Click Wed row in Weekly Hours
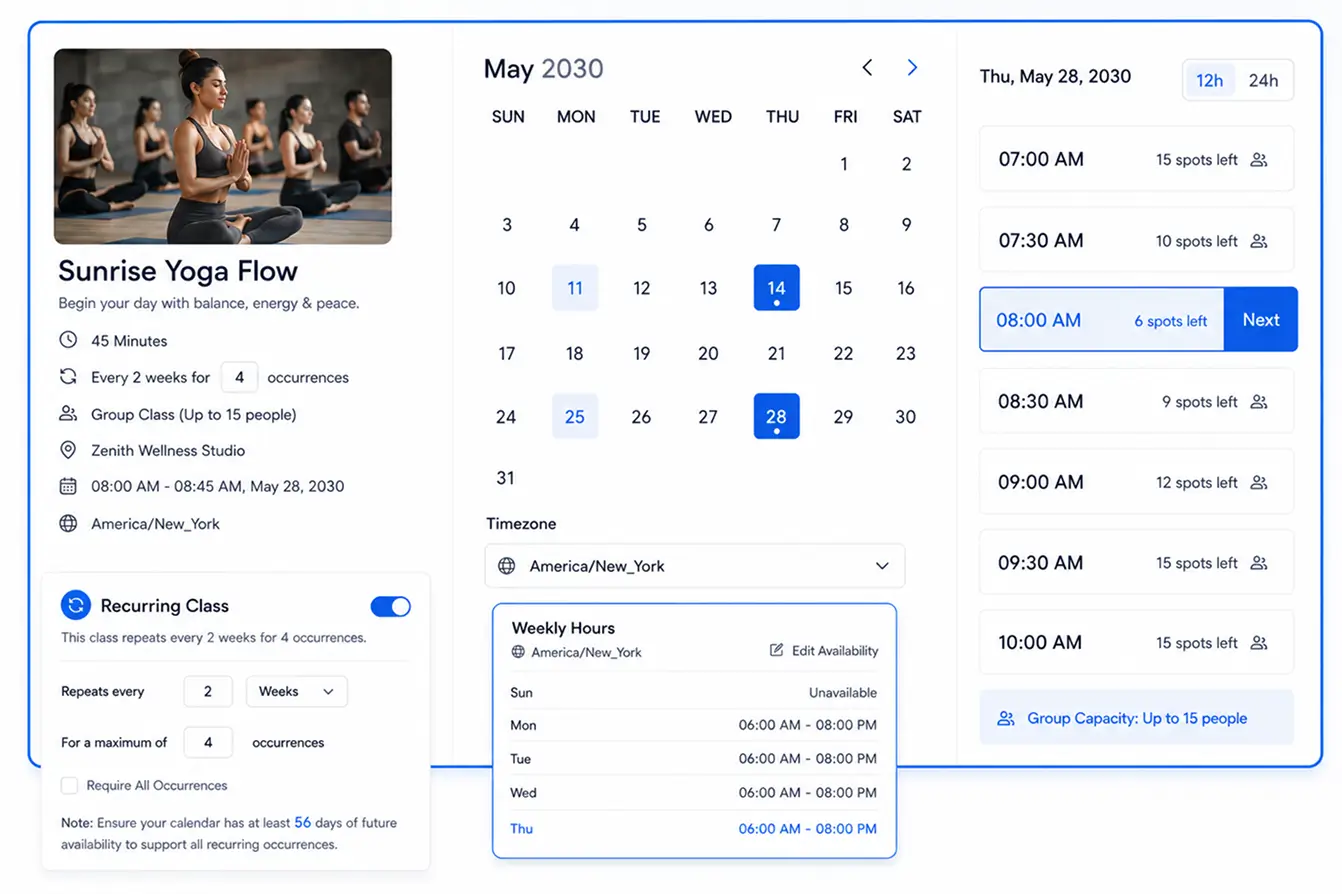Viewport: 1342px width, 894px height. tap(694, 793)
